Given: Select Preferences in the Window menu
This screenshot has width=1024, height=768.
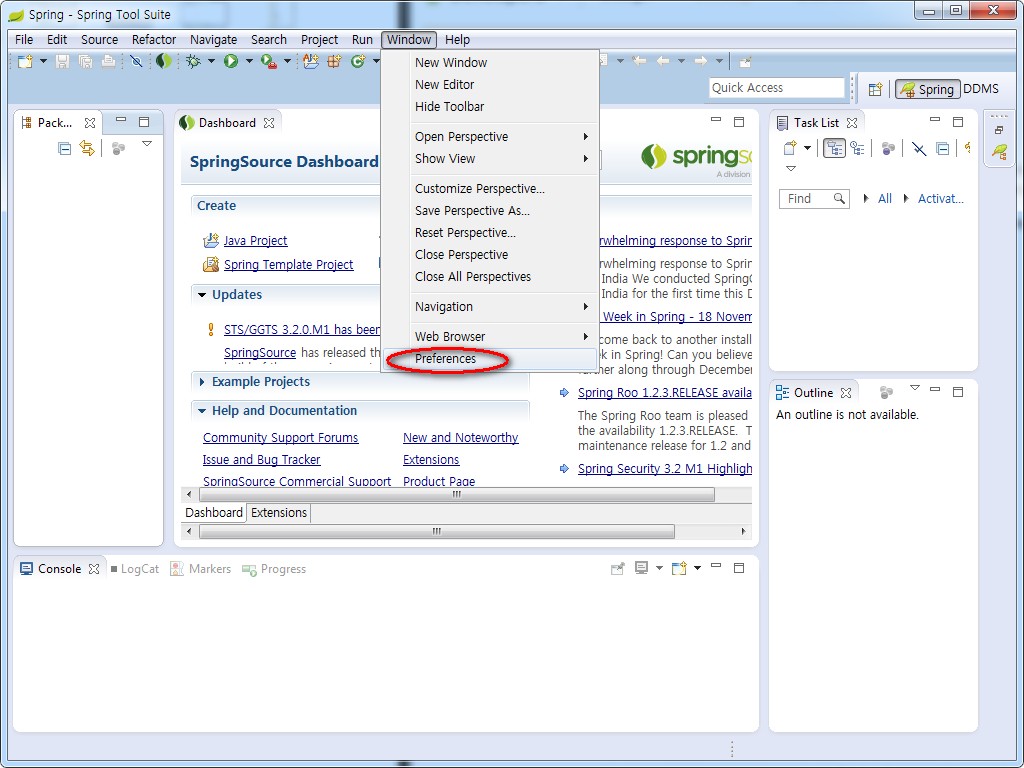Looking at the screenshot, I should click(490, 359).
